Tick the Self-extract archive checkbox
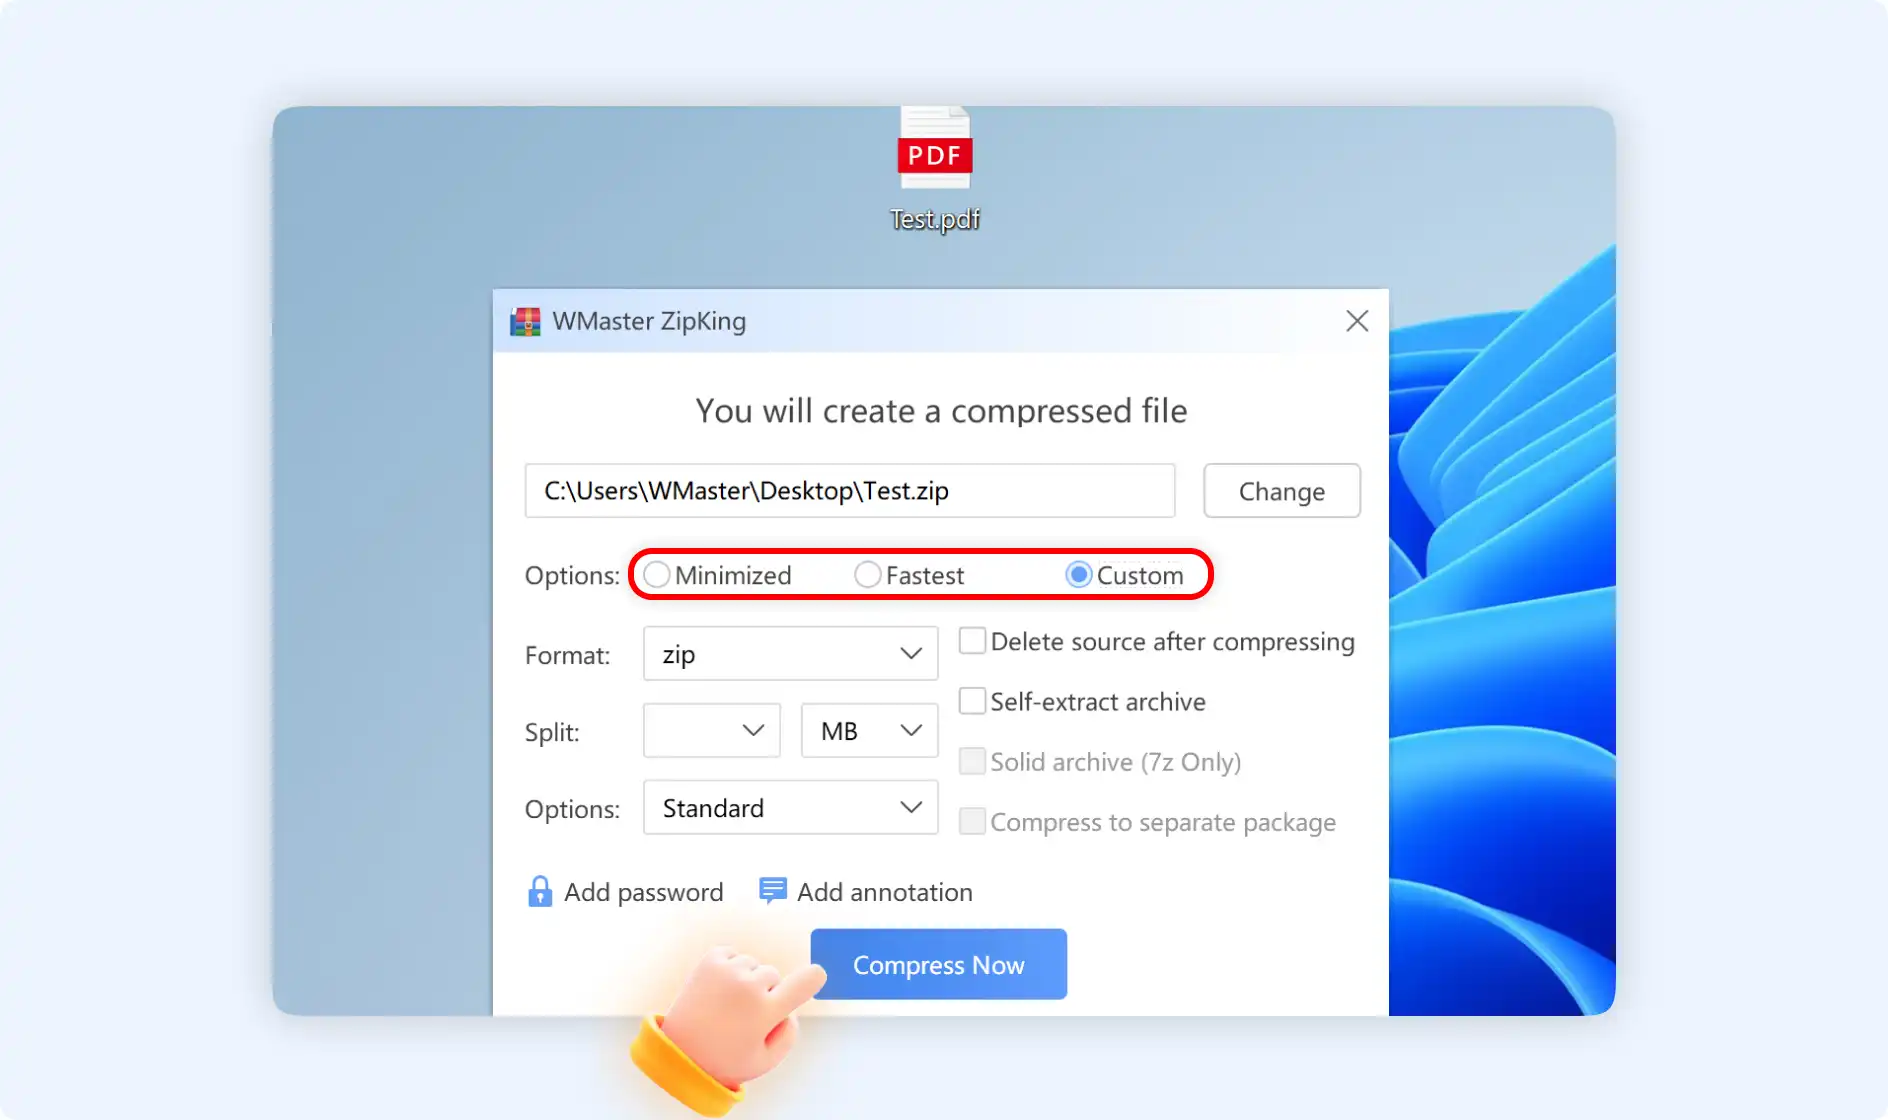This screenshot has height=1120, width=1888. [972, 701]
